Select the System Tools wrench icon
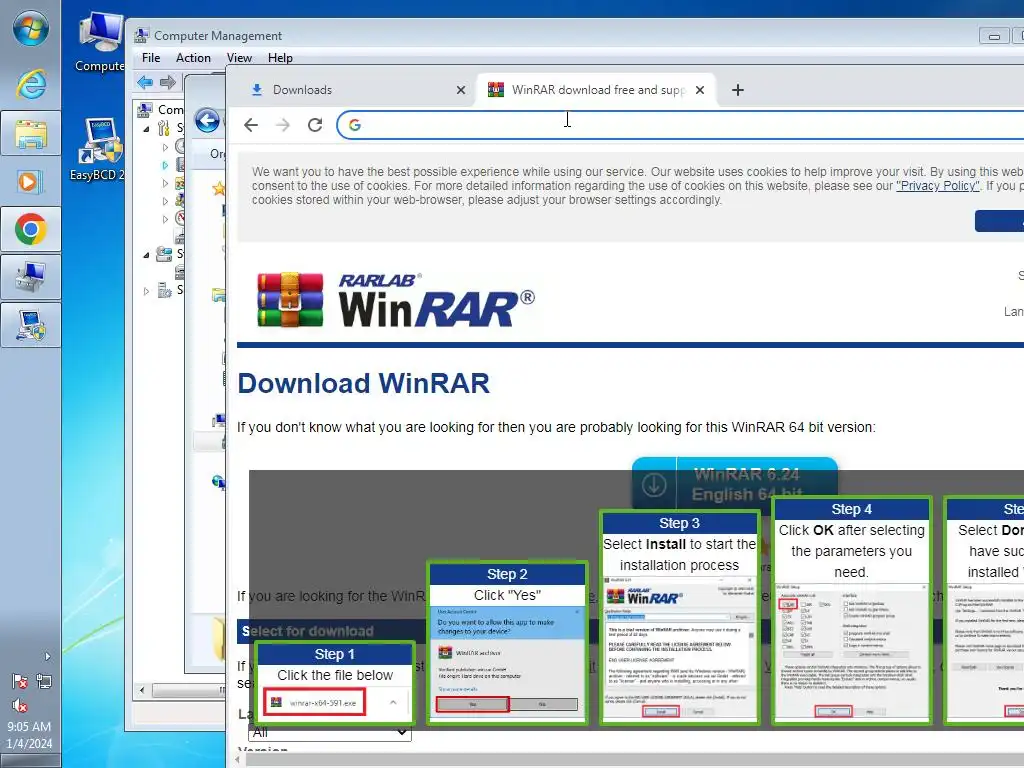This screenshot has height=768, width=1024. click(163, 128)
